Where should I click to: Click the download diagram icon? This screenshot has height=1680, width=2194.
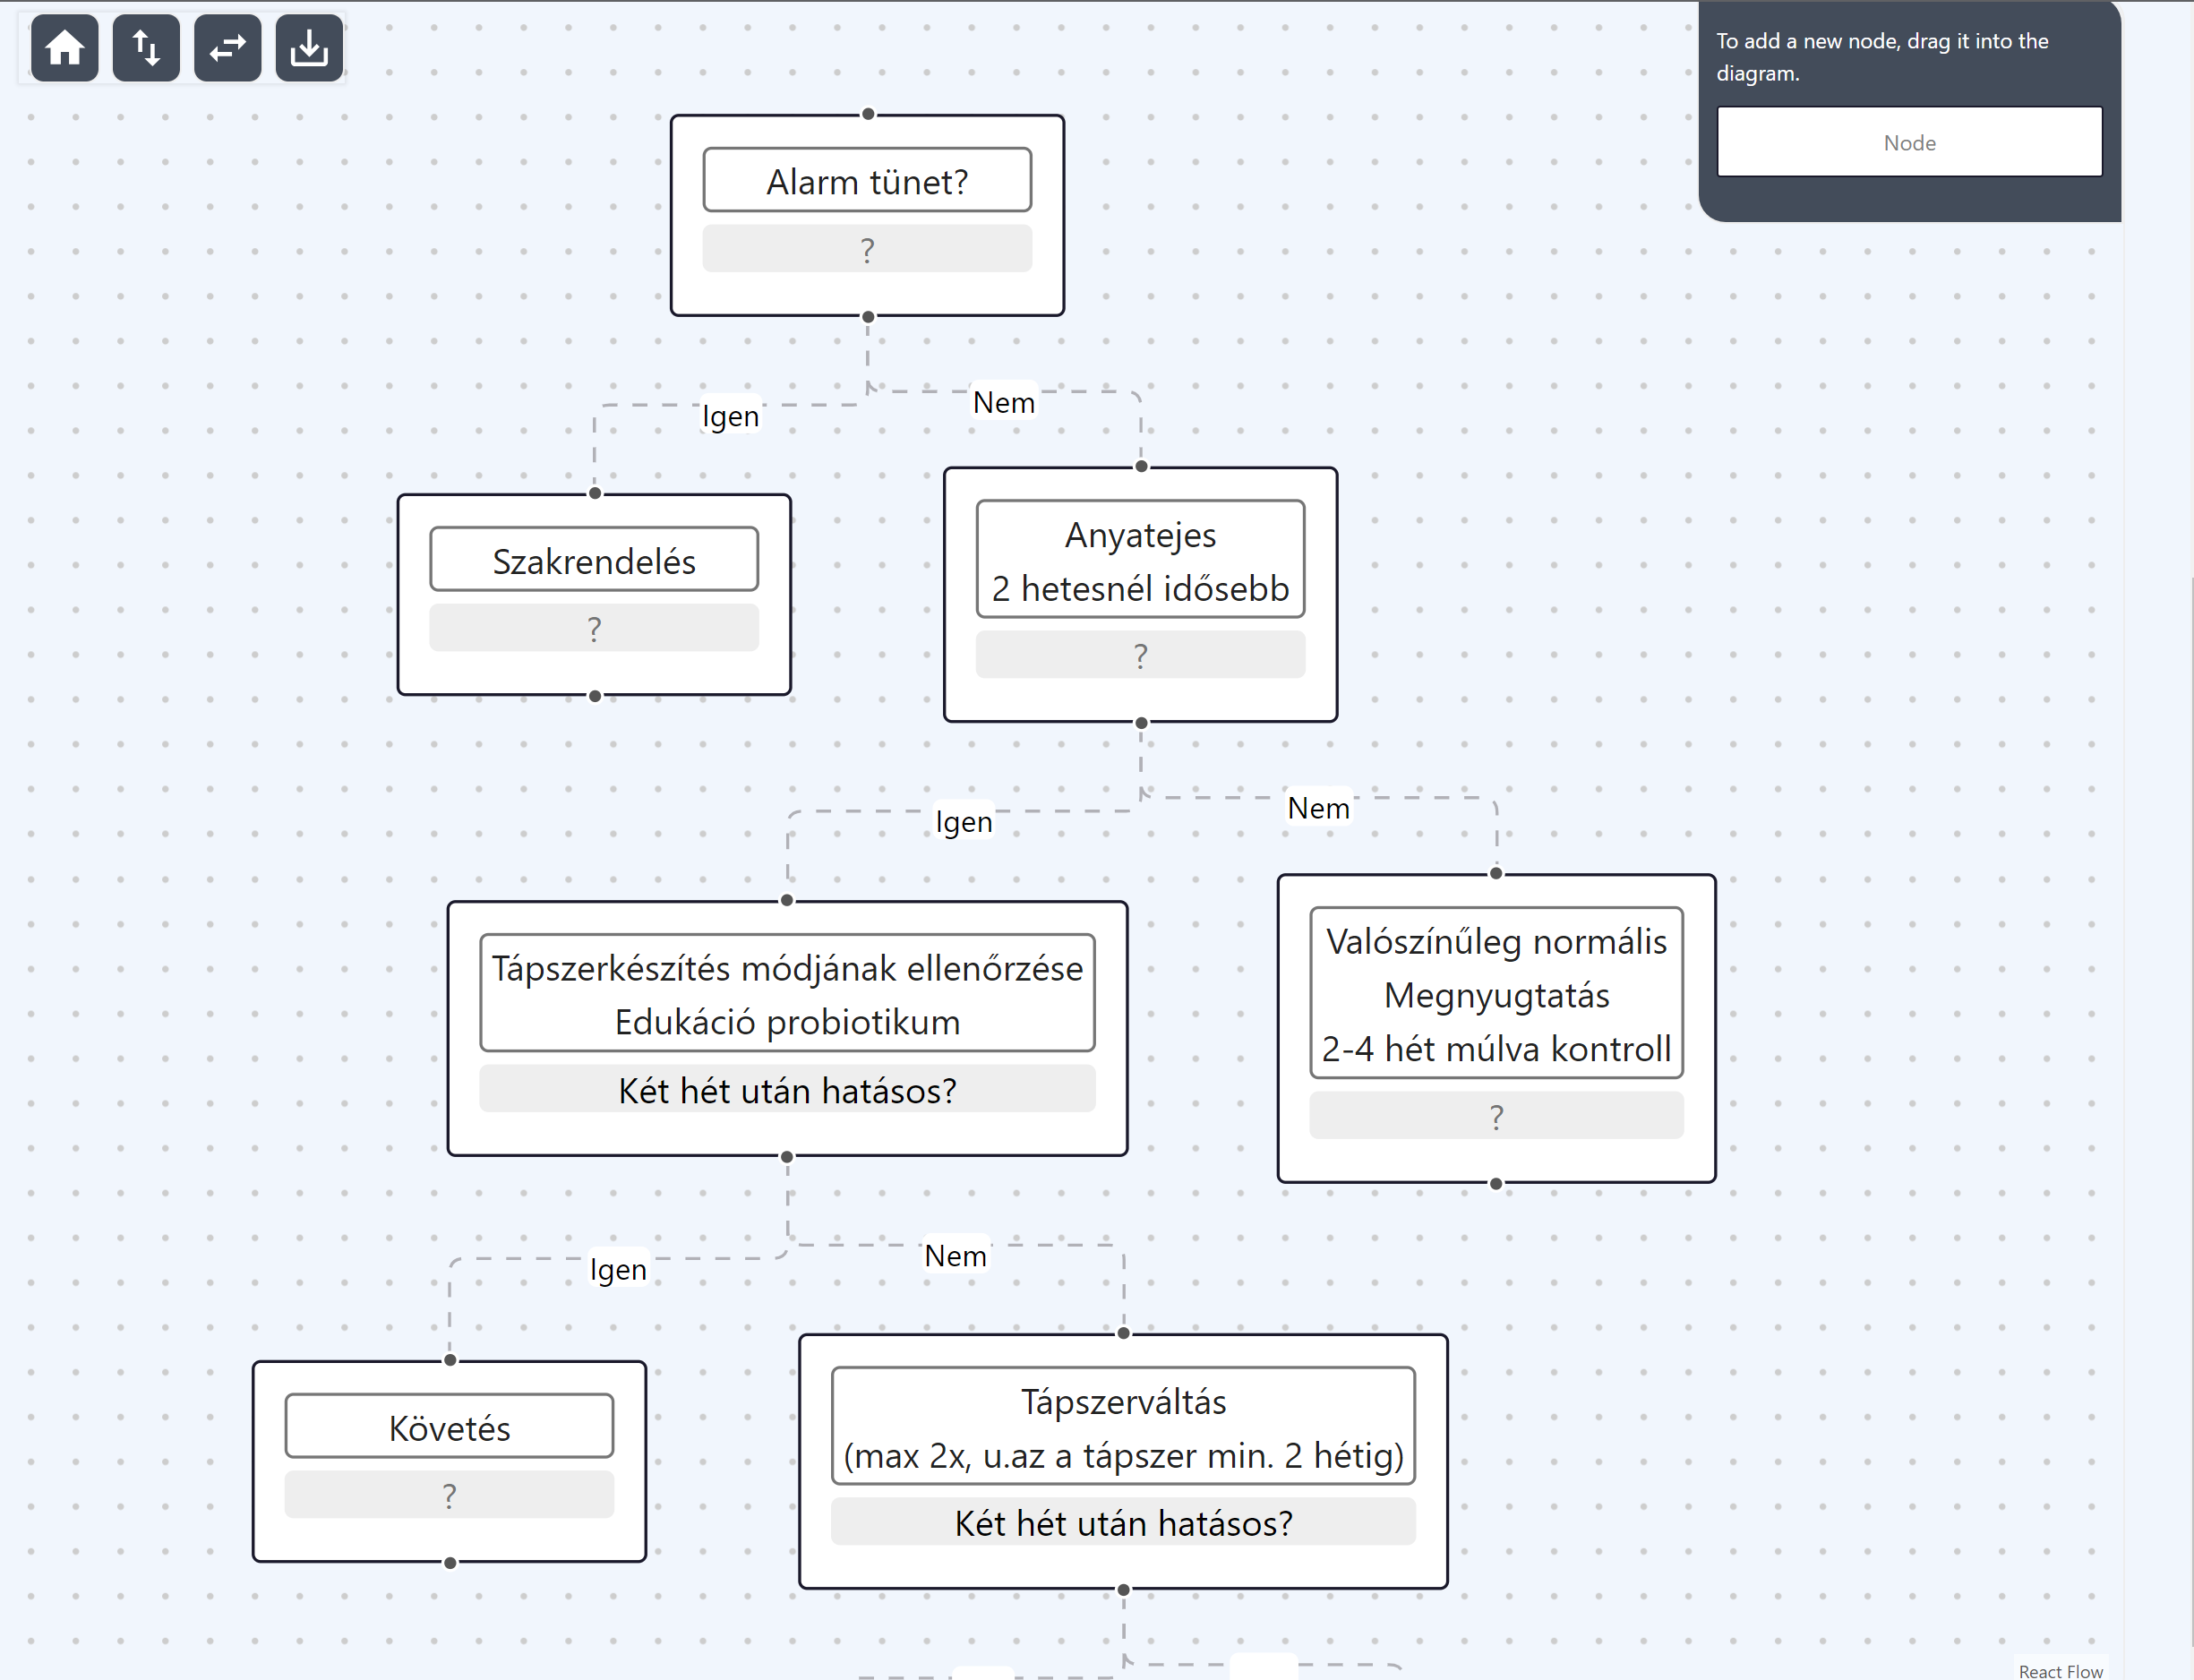(x=309, y=48)
